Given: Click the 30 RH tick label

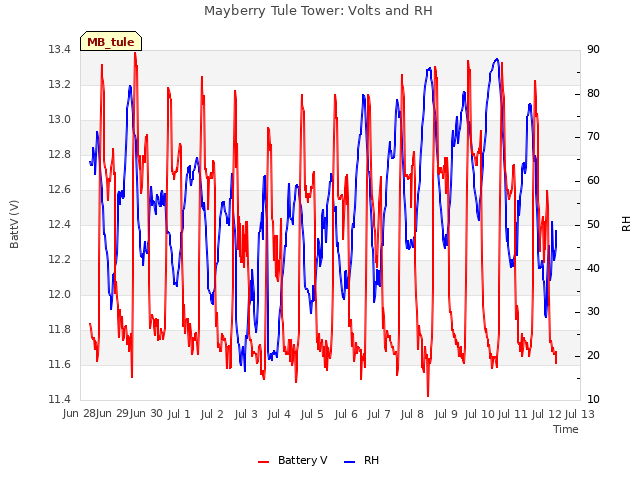Looking at the screenshot, I should tap(593, 312).
